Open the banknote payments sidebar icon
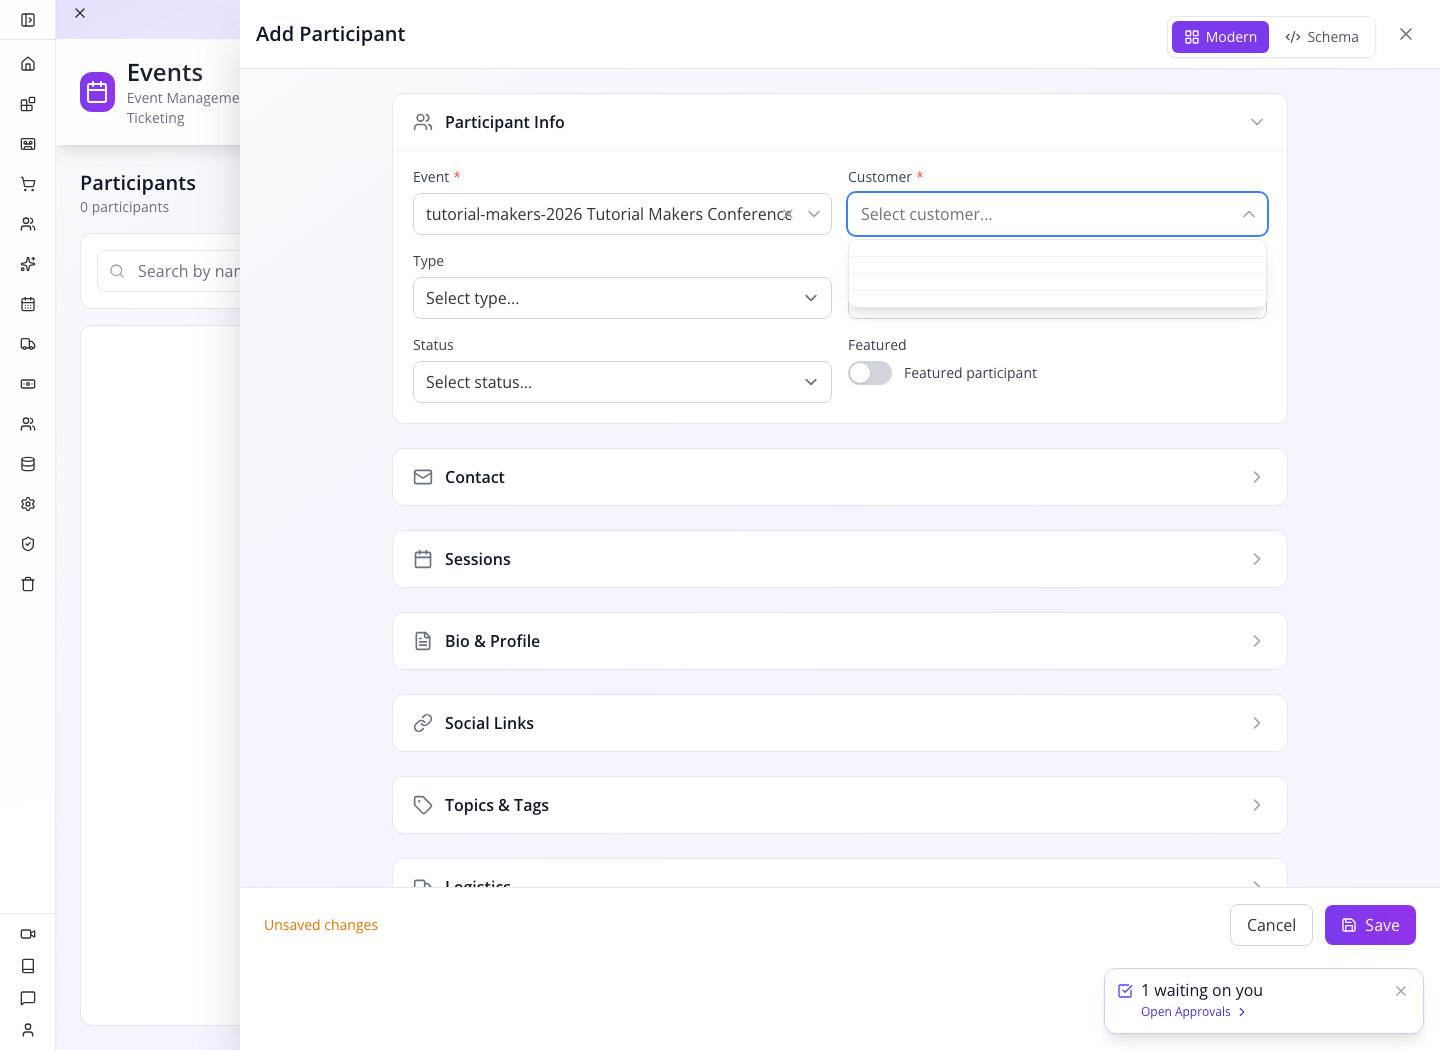 click(x=28, y=384)
